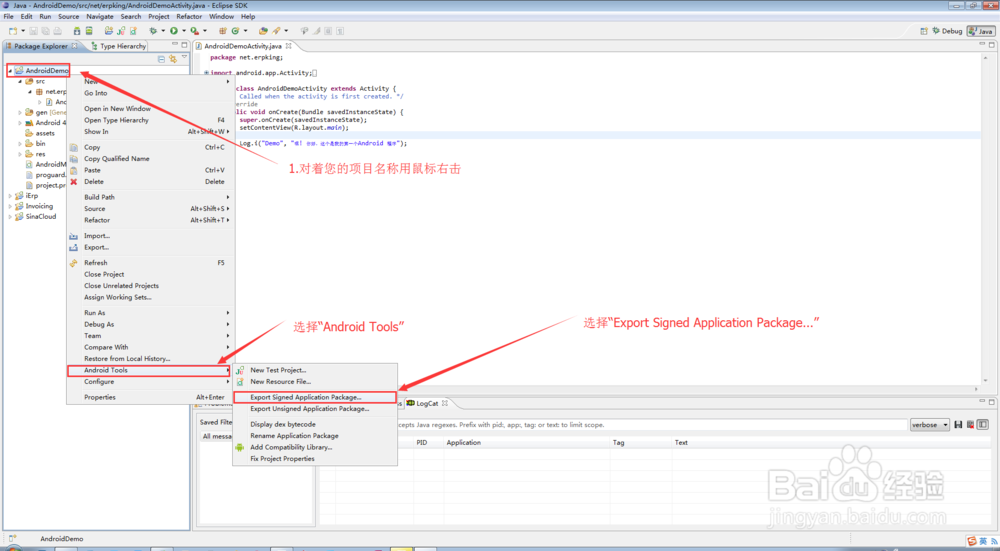The width and height of the screenshot is (1000, 551).
Task: Open the File menu
Action: 8,17
